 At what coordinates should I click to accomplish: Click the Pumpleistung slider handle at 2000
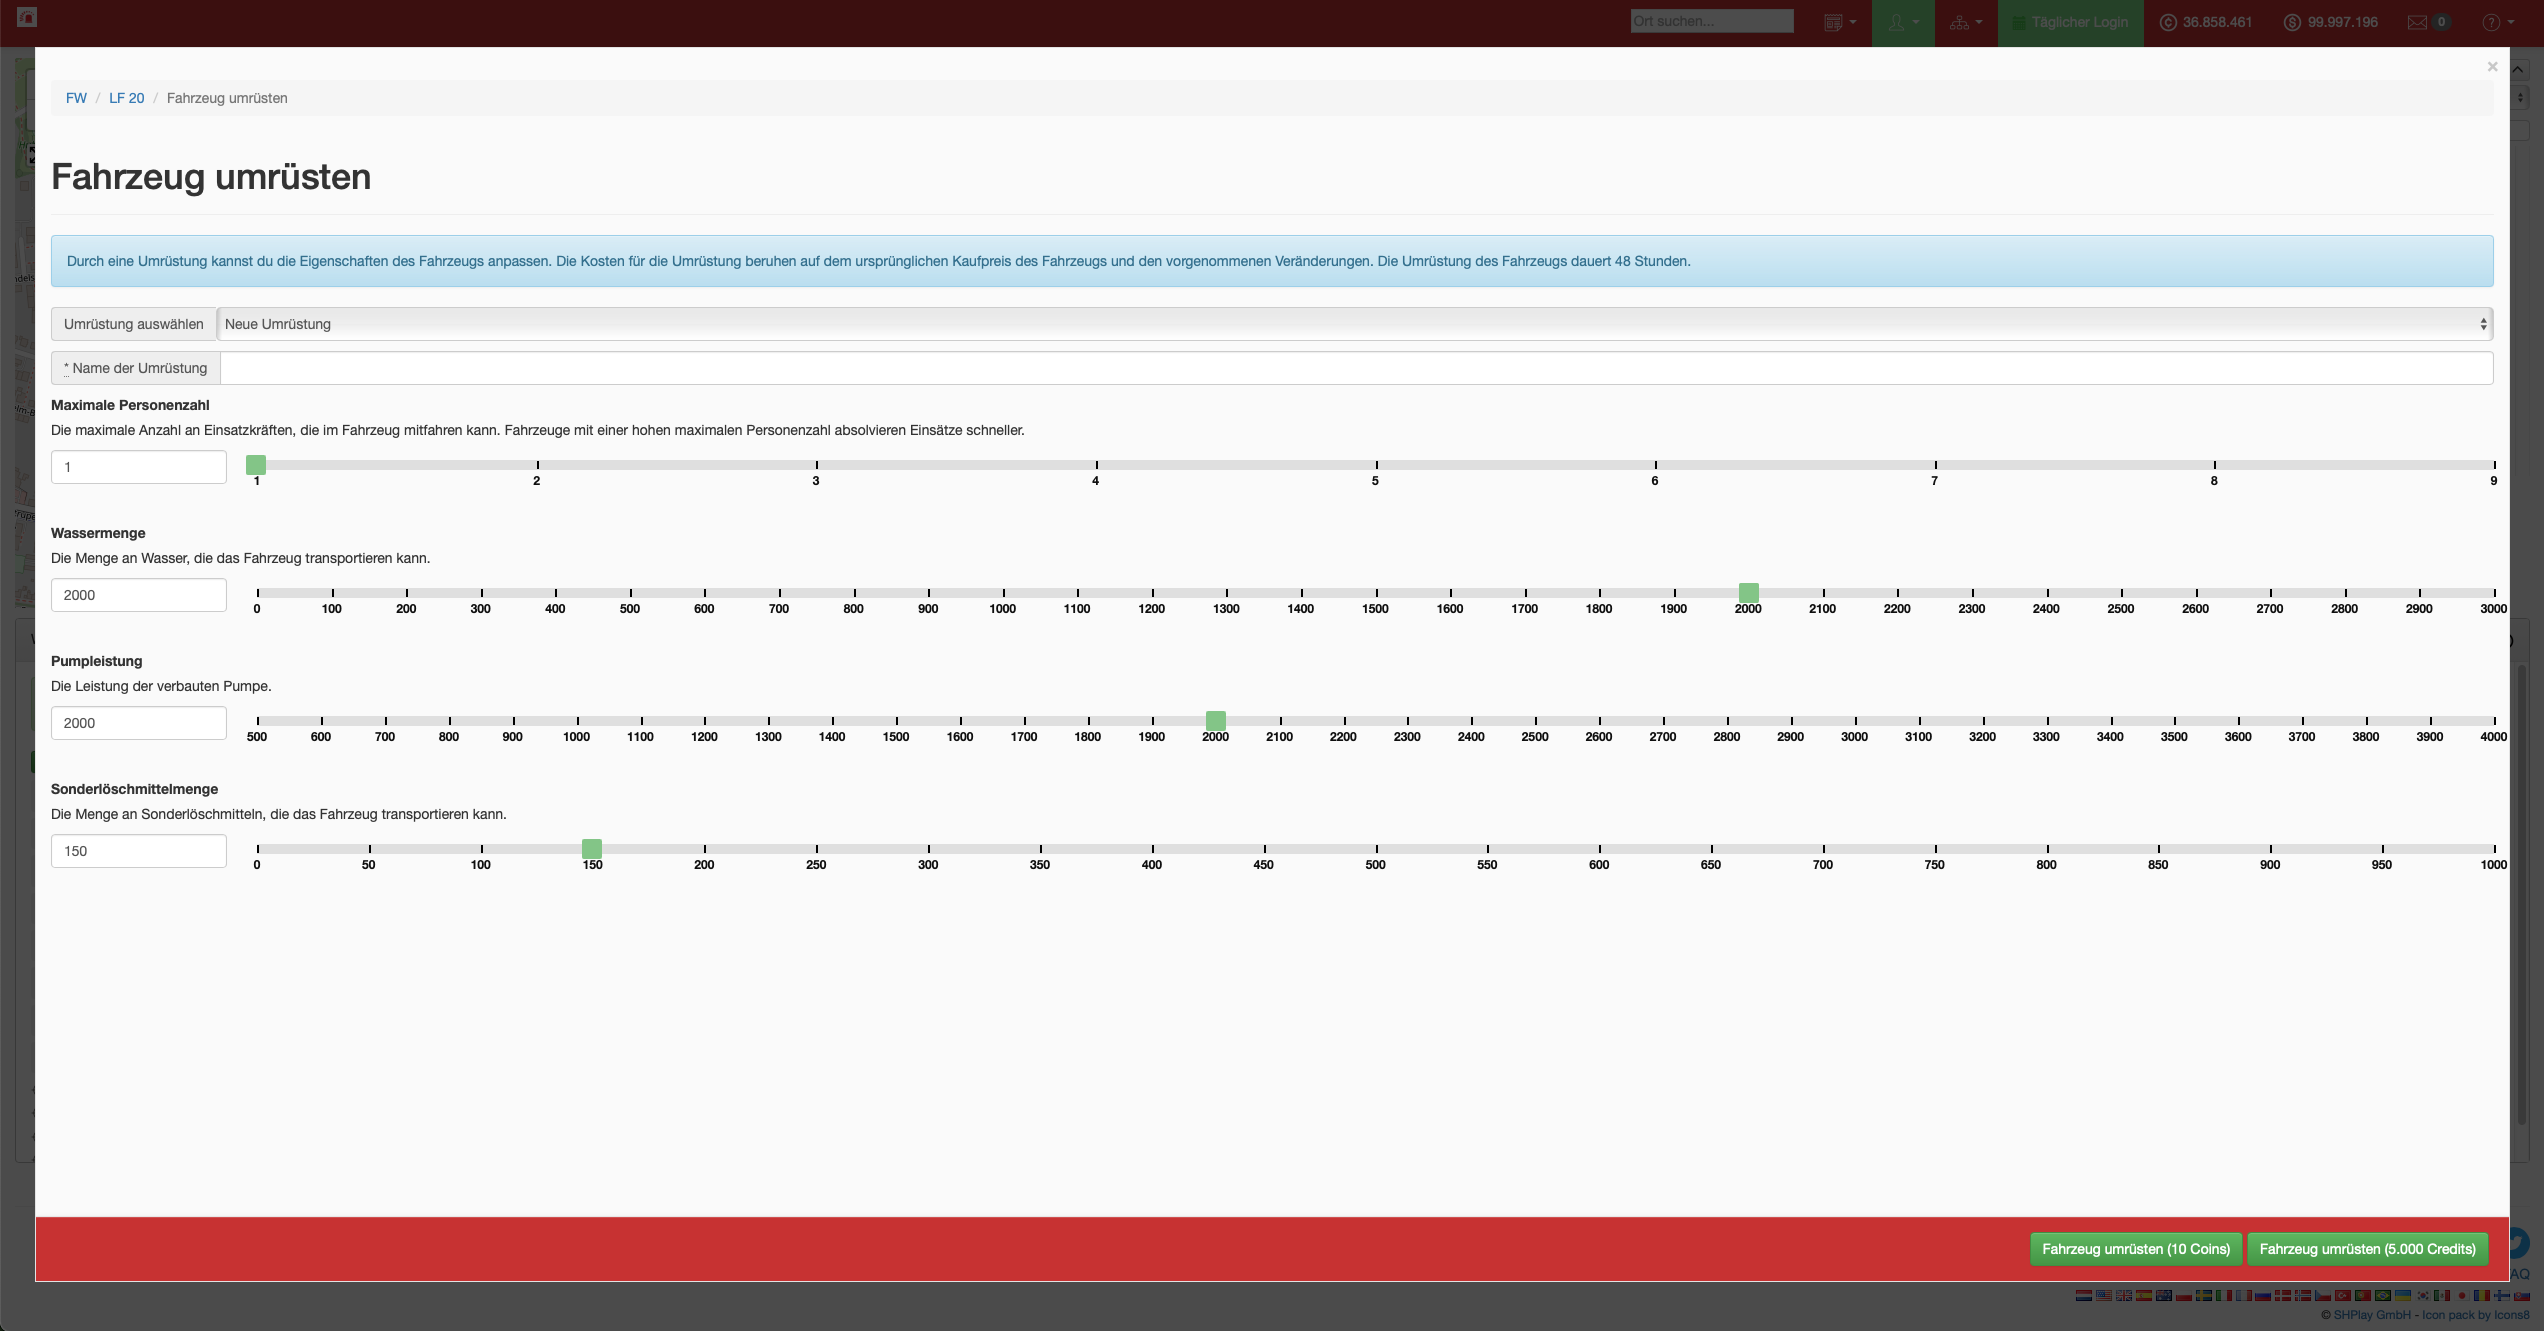tap(1216, 721)
